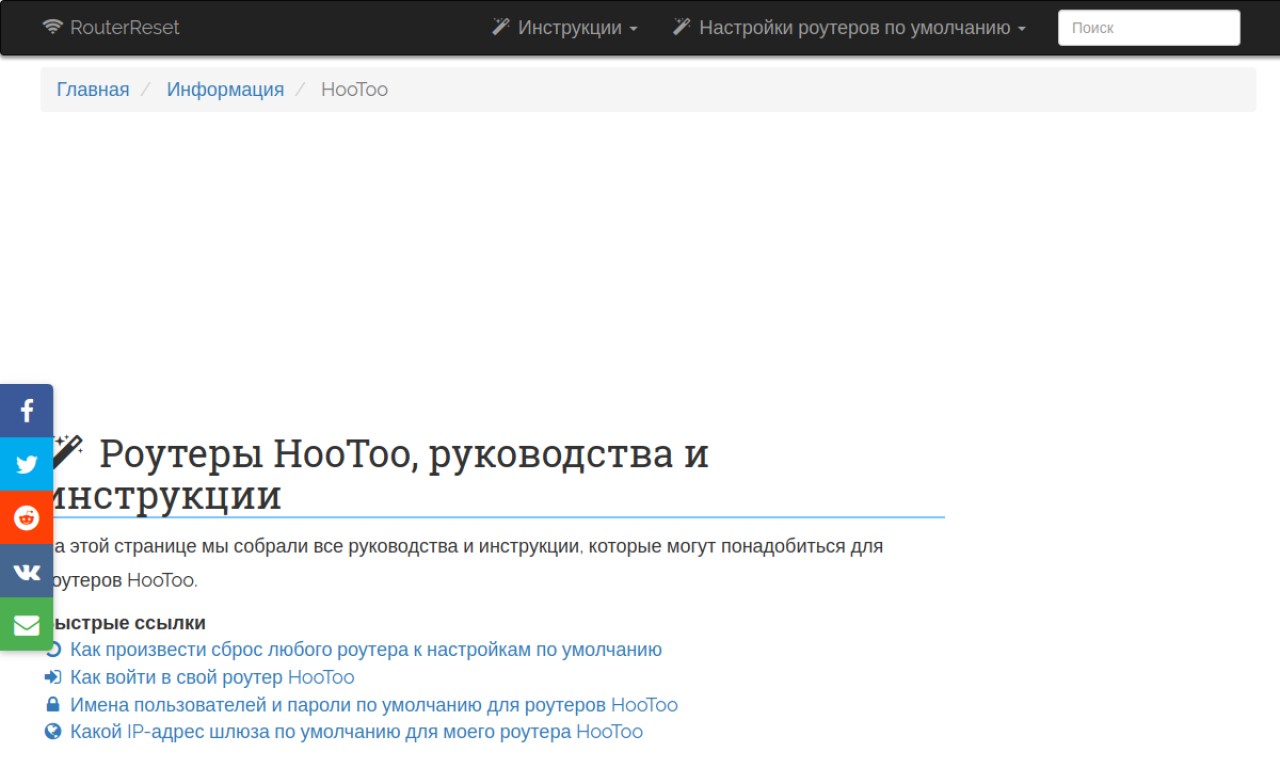
Task: Open default usernames and passwords HooToo link
Action: [373, 705]
